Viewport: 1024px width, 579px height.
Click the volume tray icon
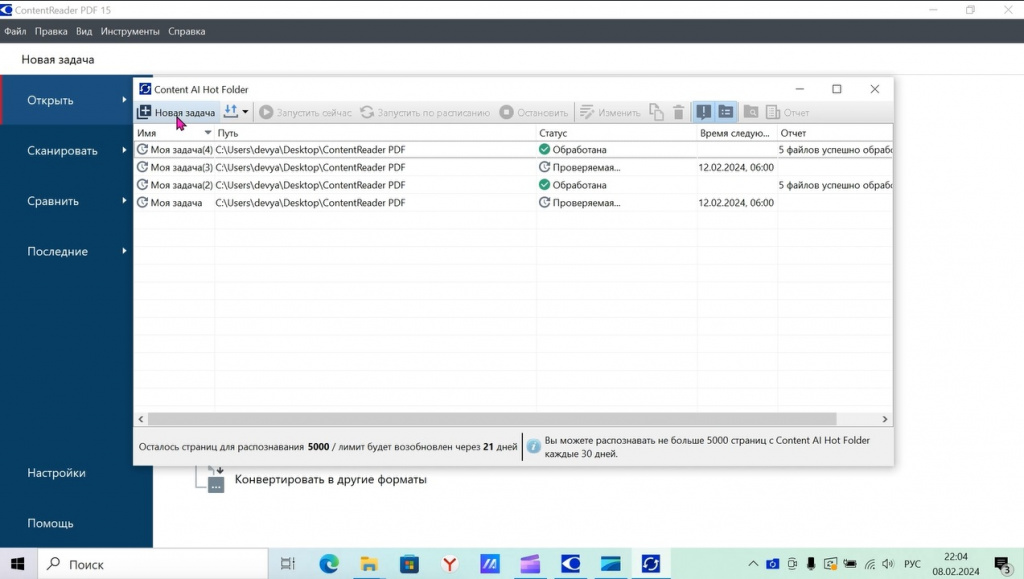[x=888, y=564]
